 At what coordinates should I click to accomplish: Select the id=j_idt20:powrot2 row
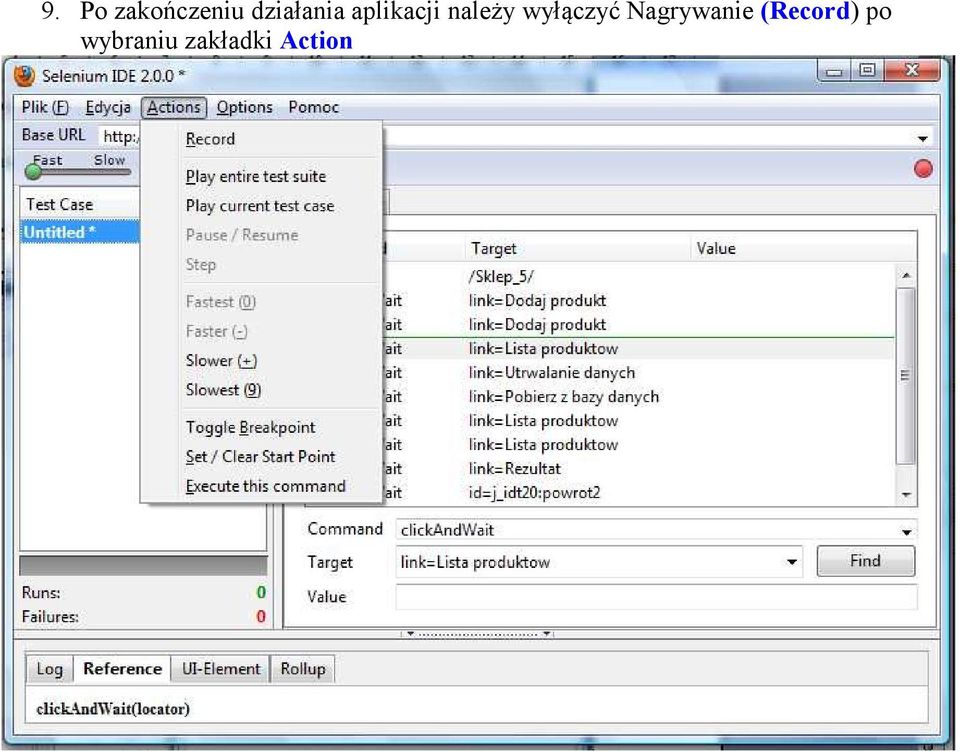(637, 493)
